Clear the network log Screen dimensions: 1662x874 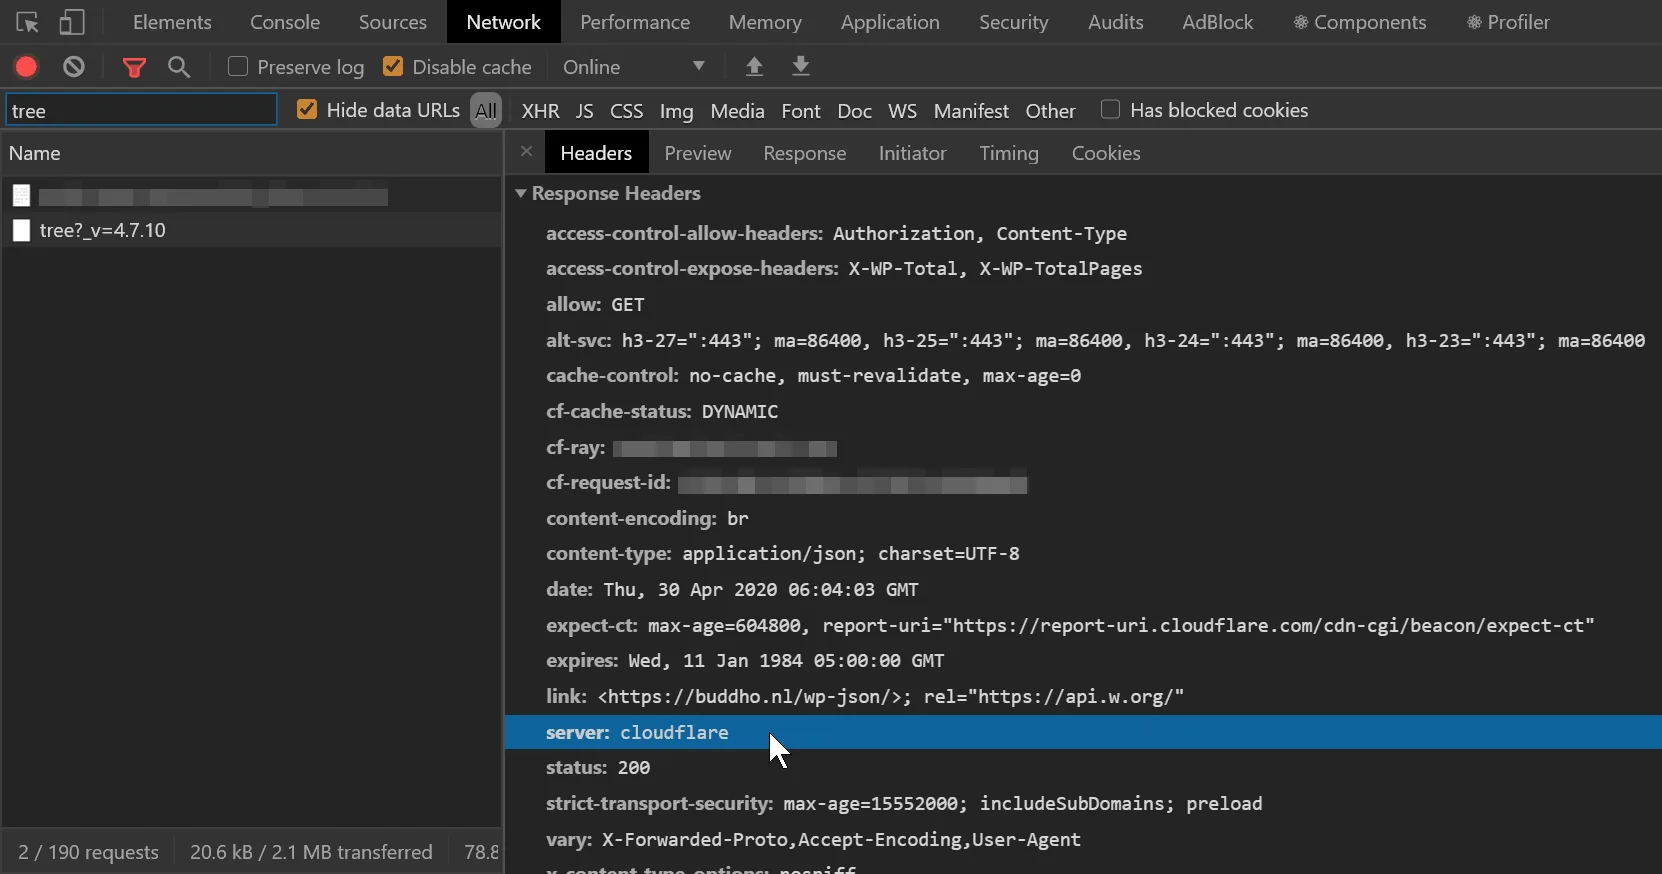pos(74,67)
